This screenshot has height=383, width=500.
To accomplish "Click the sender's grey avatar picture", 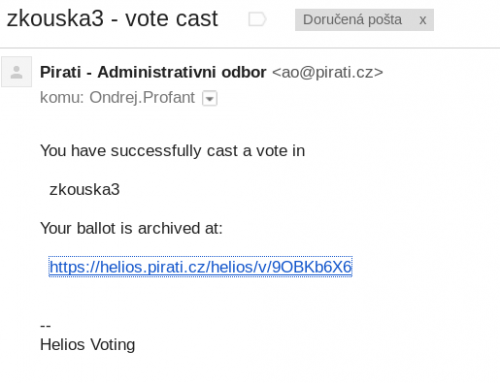I will (x=16, y=72).
